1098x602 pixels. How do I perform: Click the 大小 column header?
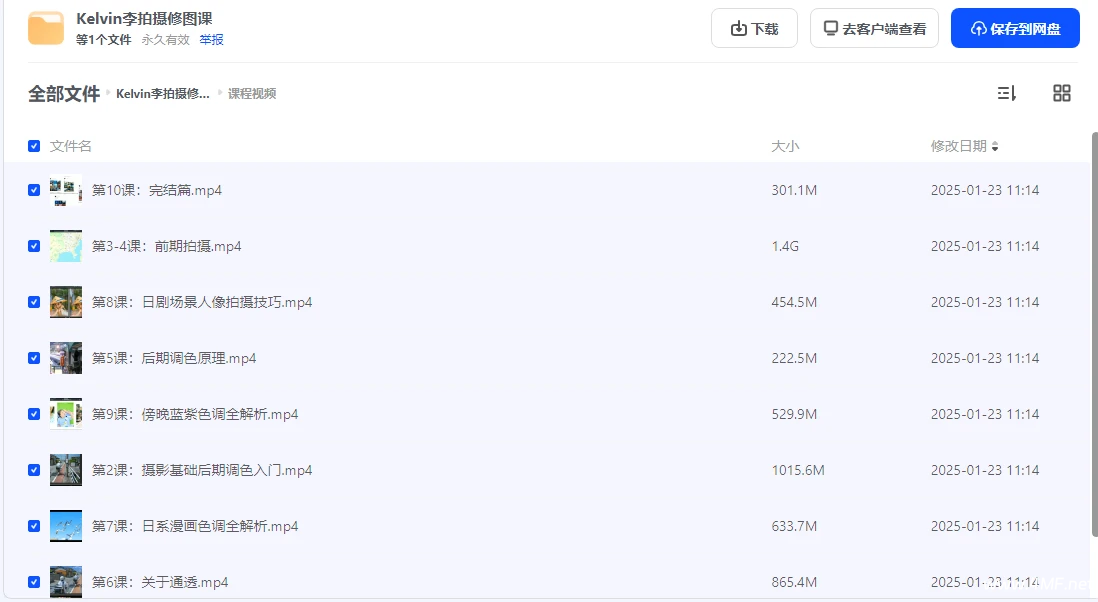click(x=785, y=146)
